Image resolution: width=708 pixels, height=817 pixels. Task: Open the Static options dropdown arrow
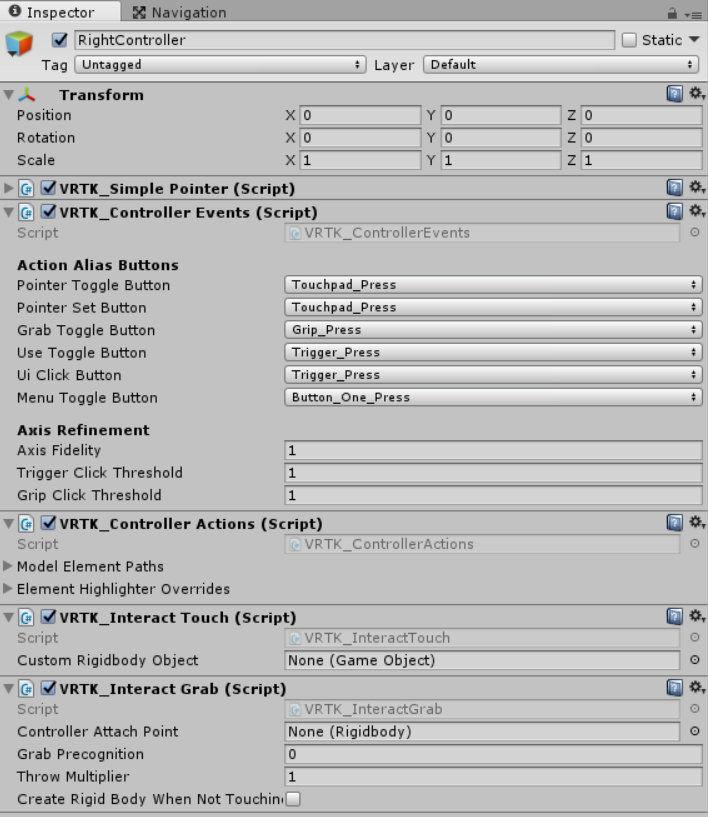tap(694, 40)
